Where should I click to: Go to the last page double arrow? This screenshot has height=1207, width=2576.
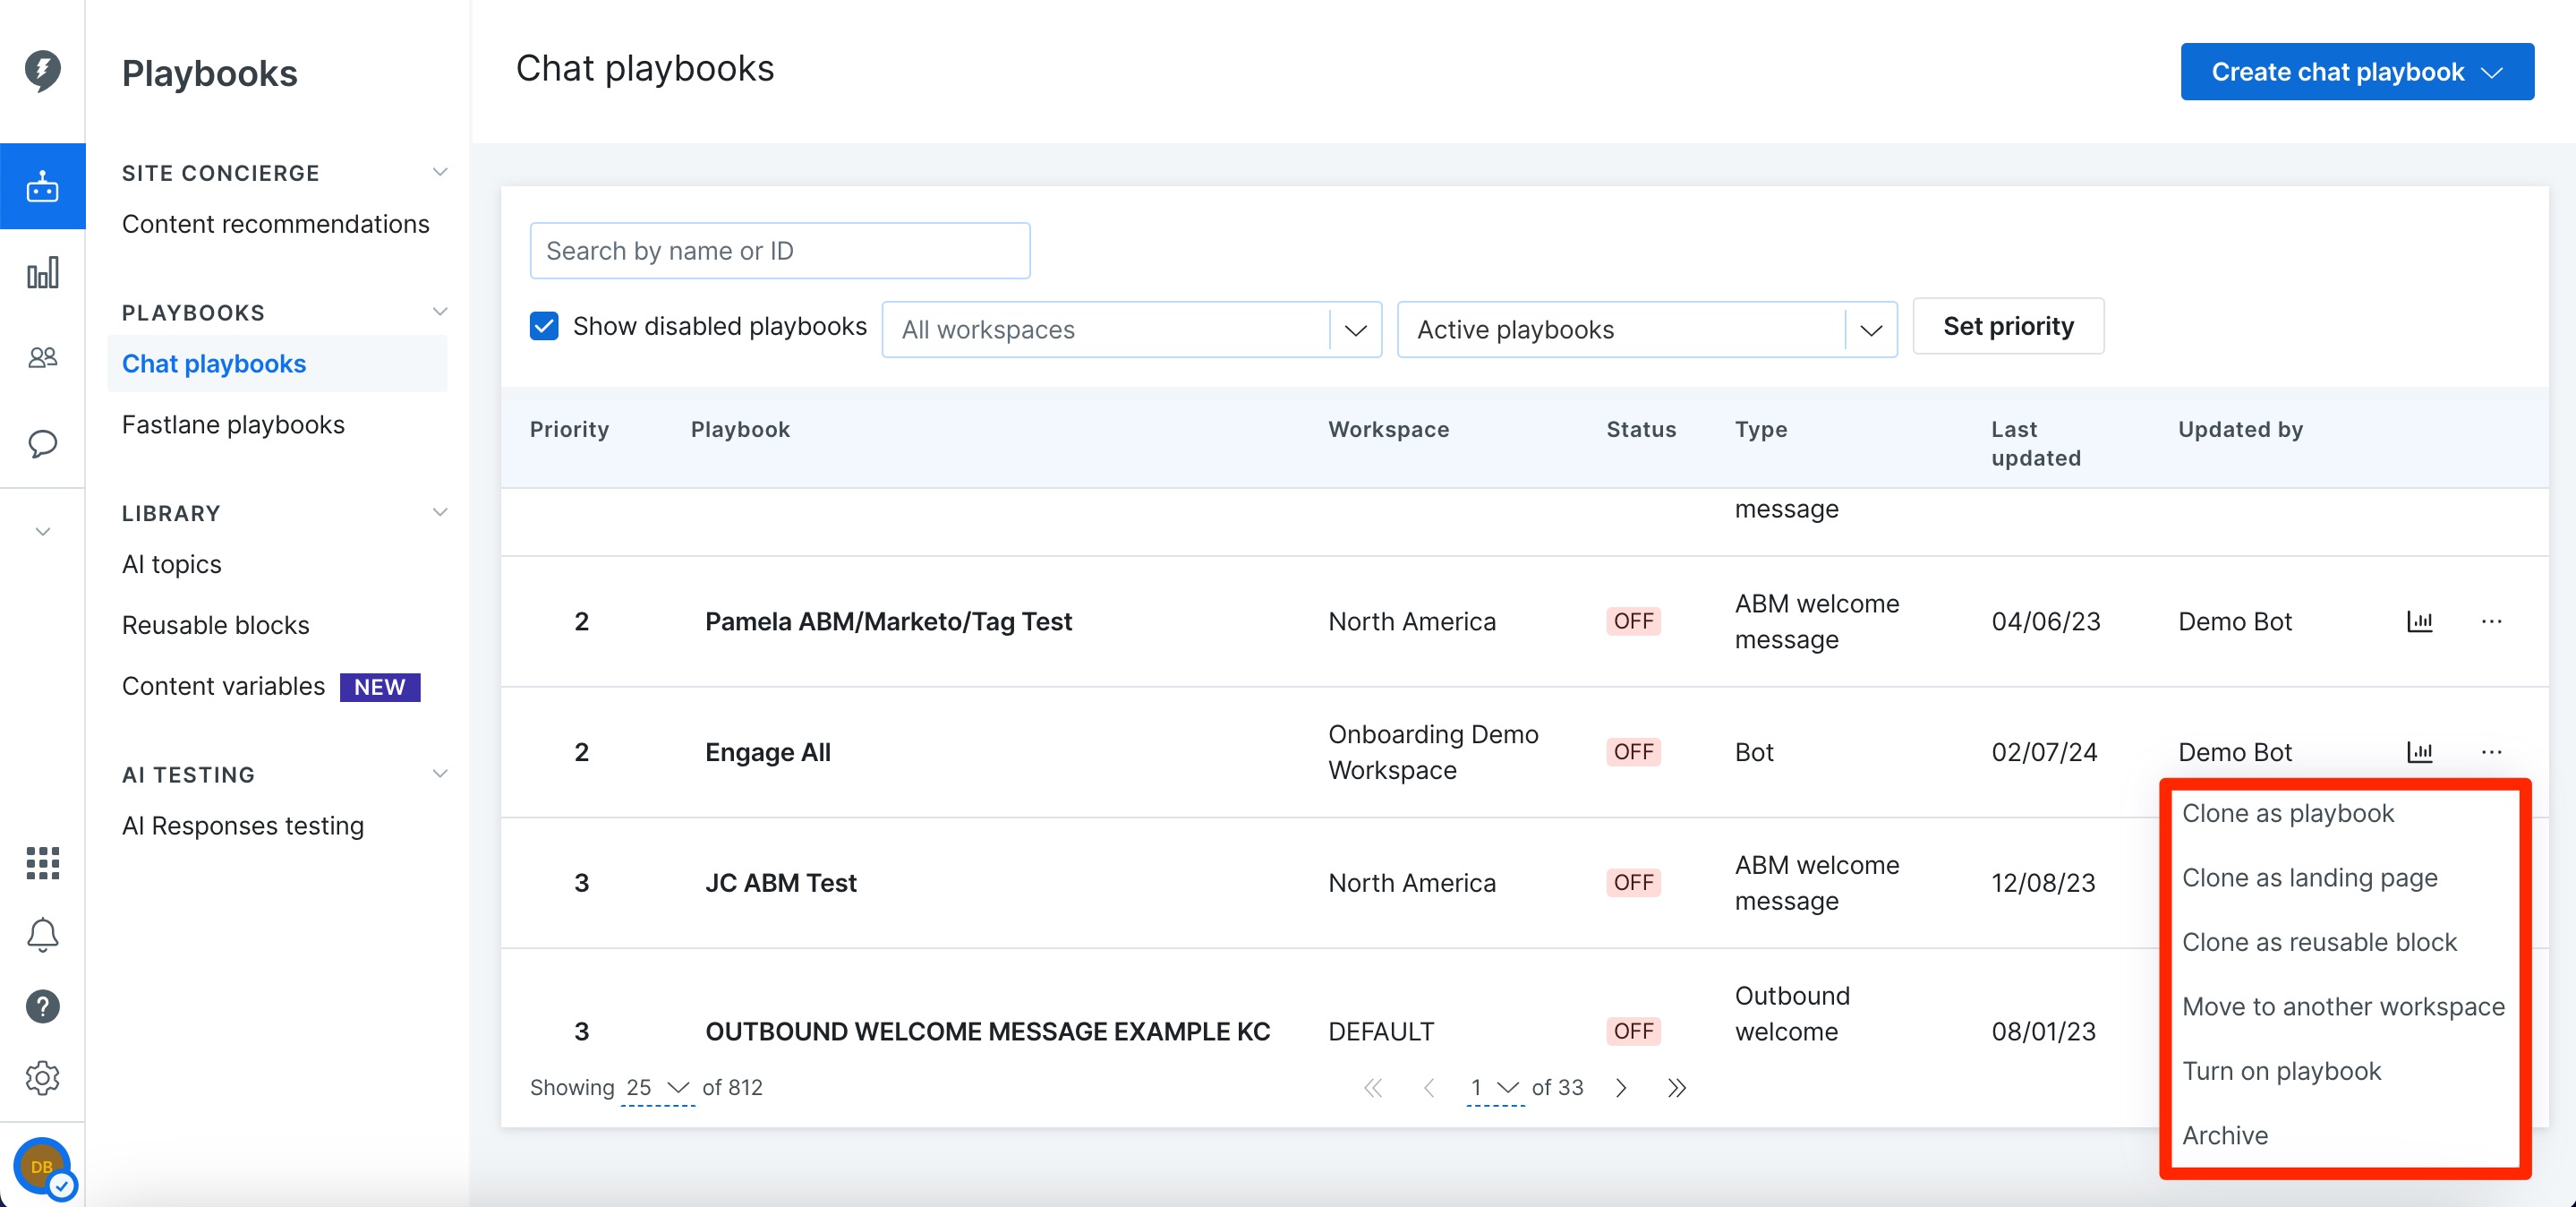(x=1677, y=1088)
